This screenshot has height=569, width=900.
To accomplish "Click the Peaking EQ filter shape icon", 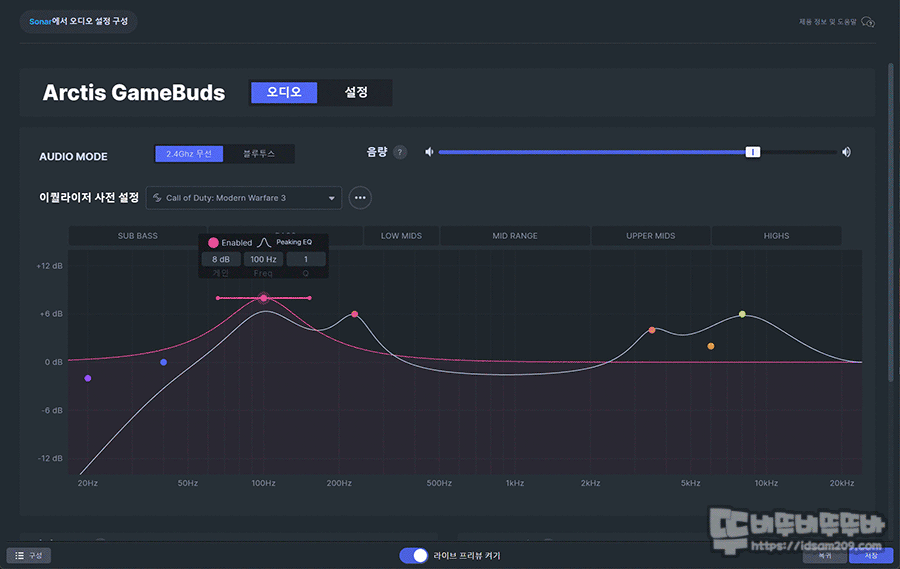I will (x=263, y=242).
